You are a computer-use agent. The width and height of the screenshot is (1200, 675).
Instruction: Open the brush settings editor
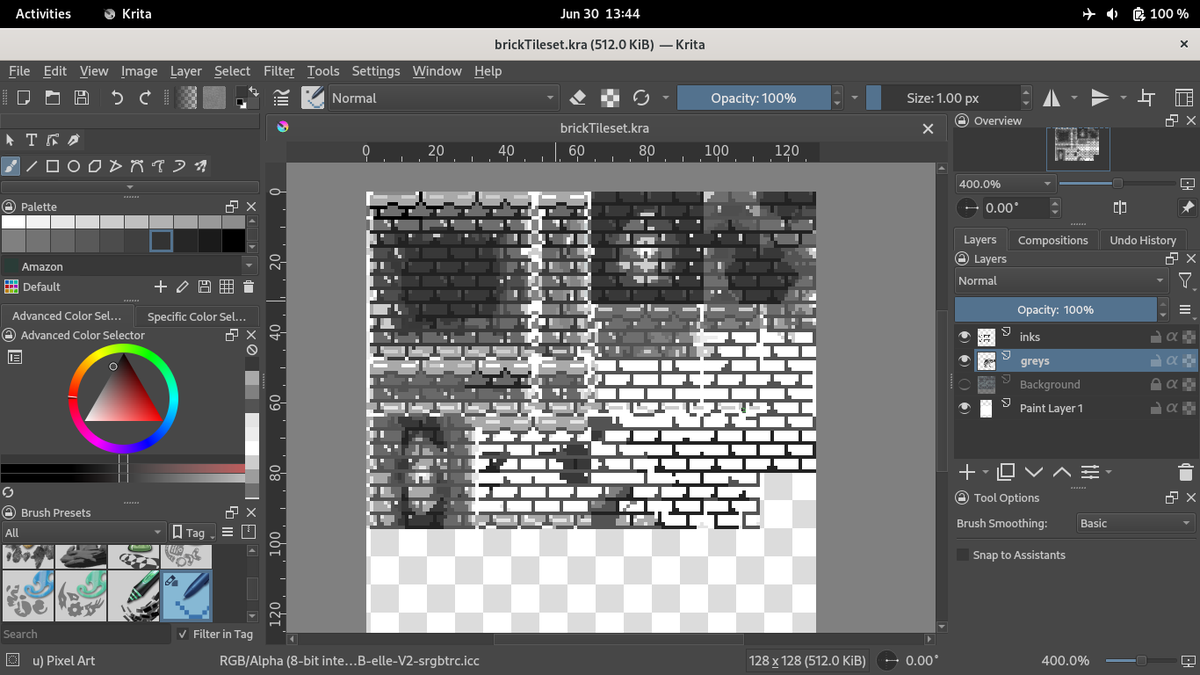(x=282, y=98)
